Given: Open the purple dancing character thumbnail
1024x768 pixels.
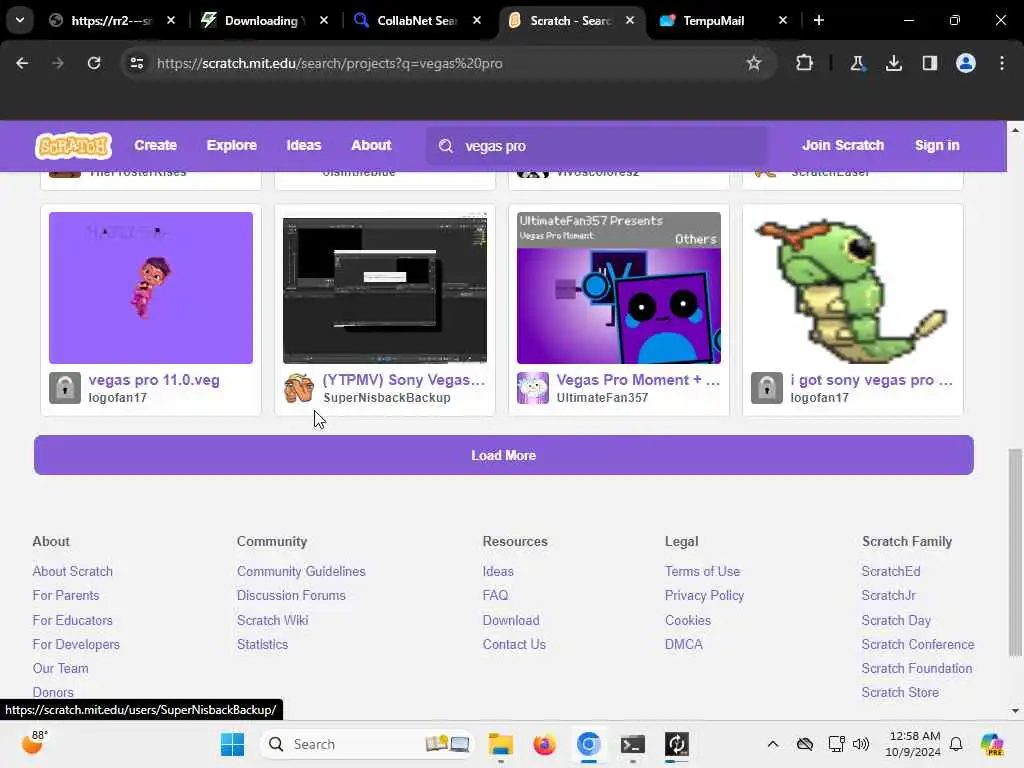Looking at the screenshot, I should 151,288.
